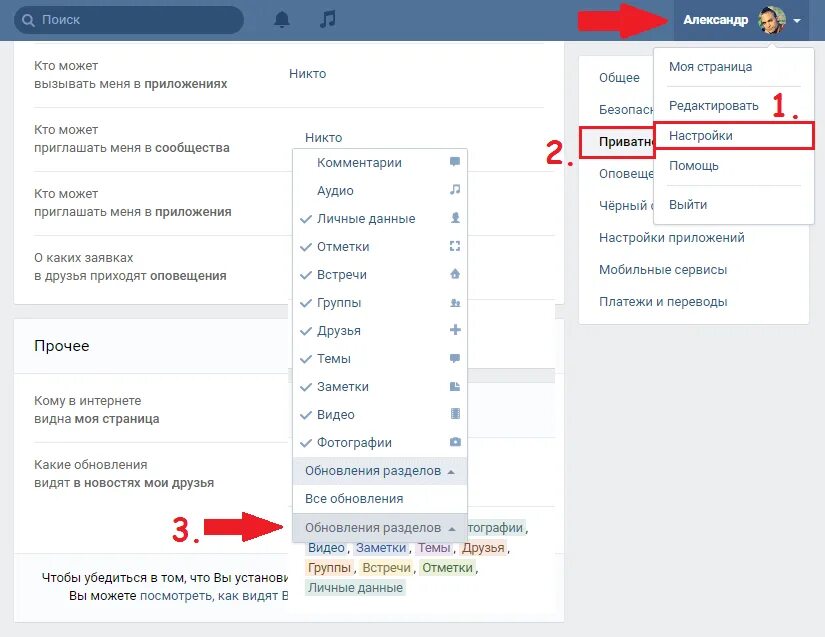Uncheck Друзья in the list
Image resolution: width=825 pixels, height=637 pixels.
pyautogui.click(x=379, y=330)
